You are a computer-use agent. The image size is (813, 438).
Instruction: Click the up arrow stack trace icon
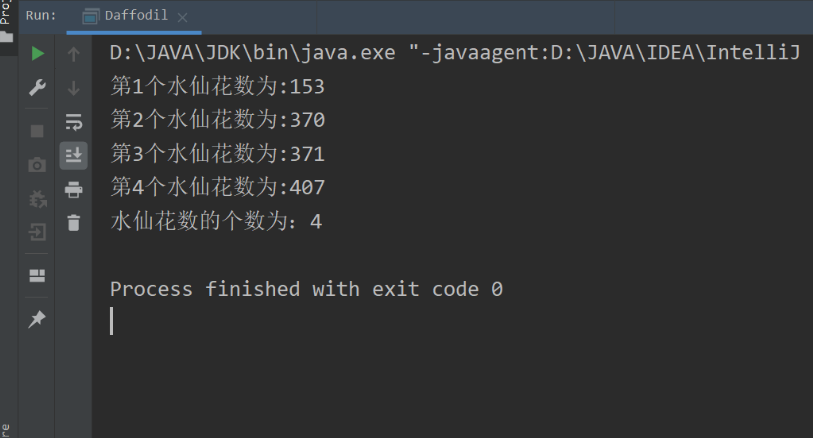pyautogui.click(x=74, y=54)
